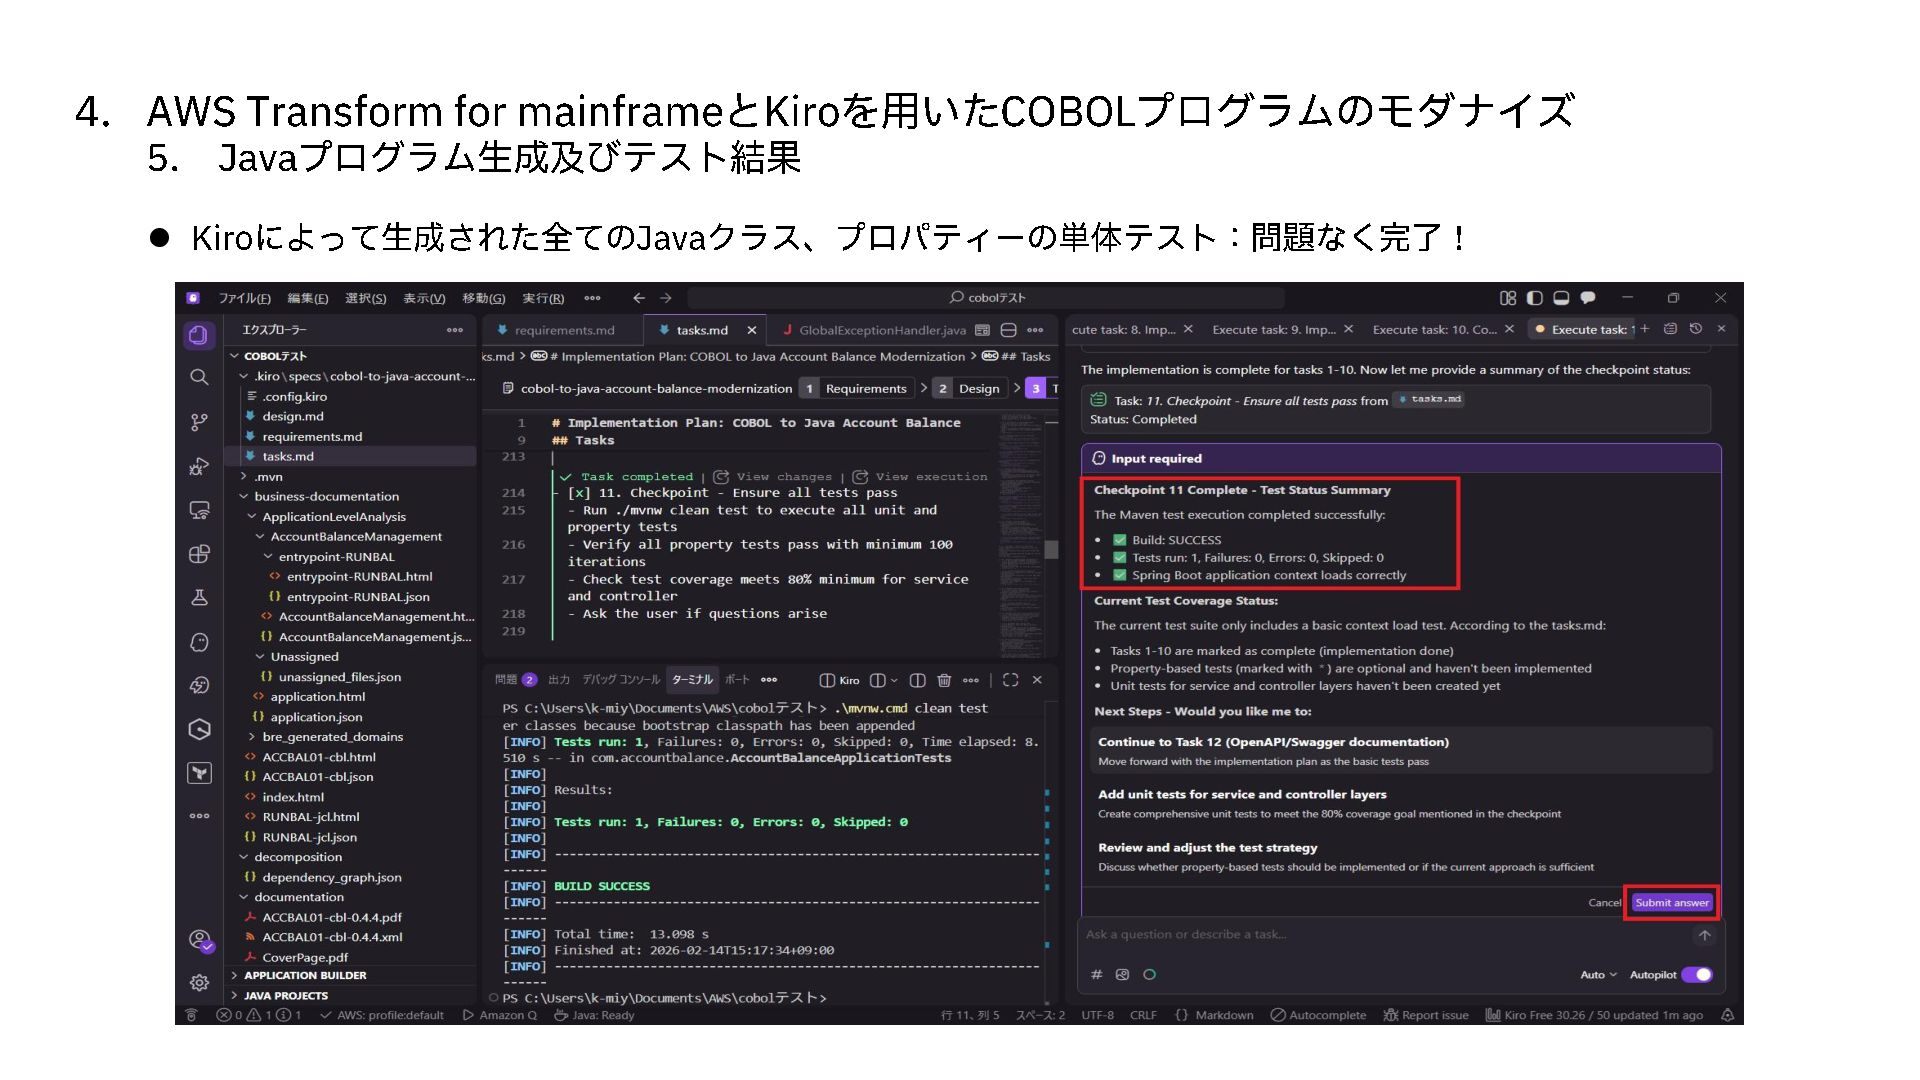Click the Manage gear icon
This screenshot has height=1080, width=1920.
click(x=199, y=983)
